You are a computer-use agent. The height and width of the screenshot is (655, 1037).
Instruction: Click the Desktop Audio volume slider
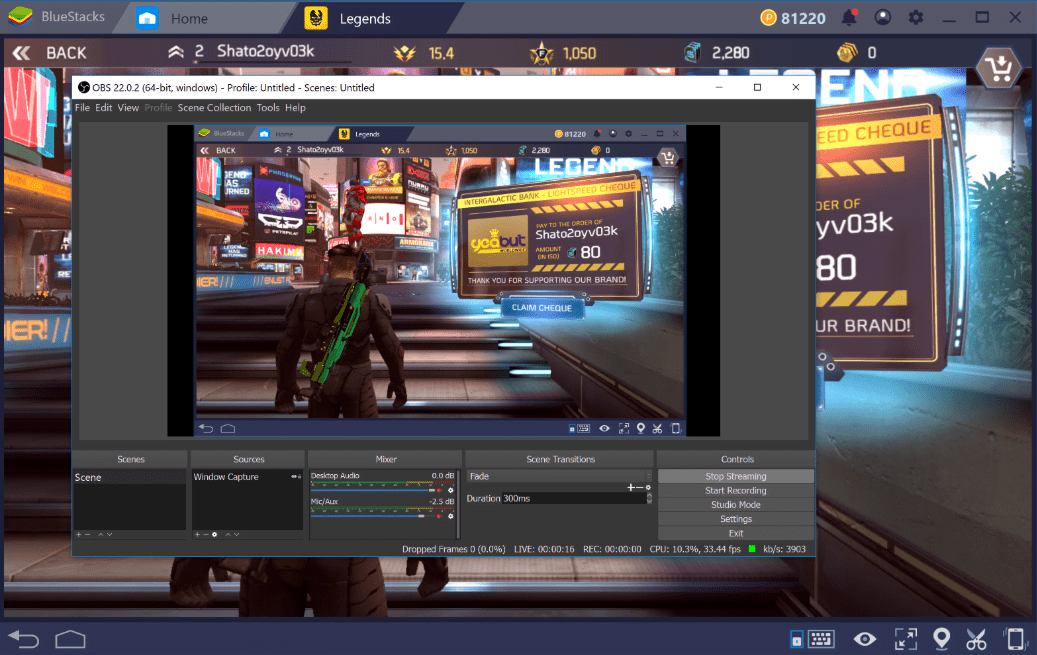tap(372, 490)
